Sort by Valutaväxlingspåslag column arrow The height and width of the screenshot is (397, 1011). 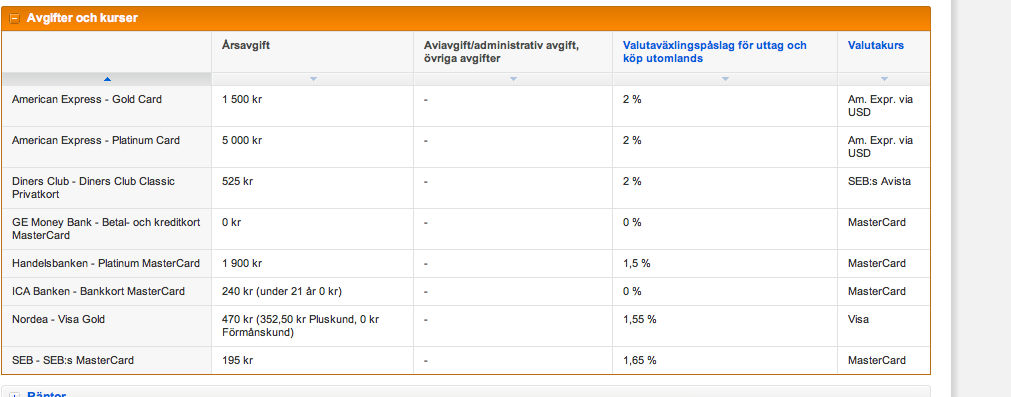(x=725, y=79)
